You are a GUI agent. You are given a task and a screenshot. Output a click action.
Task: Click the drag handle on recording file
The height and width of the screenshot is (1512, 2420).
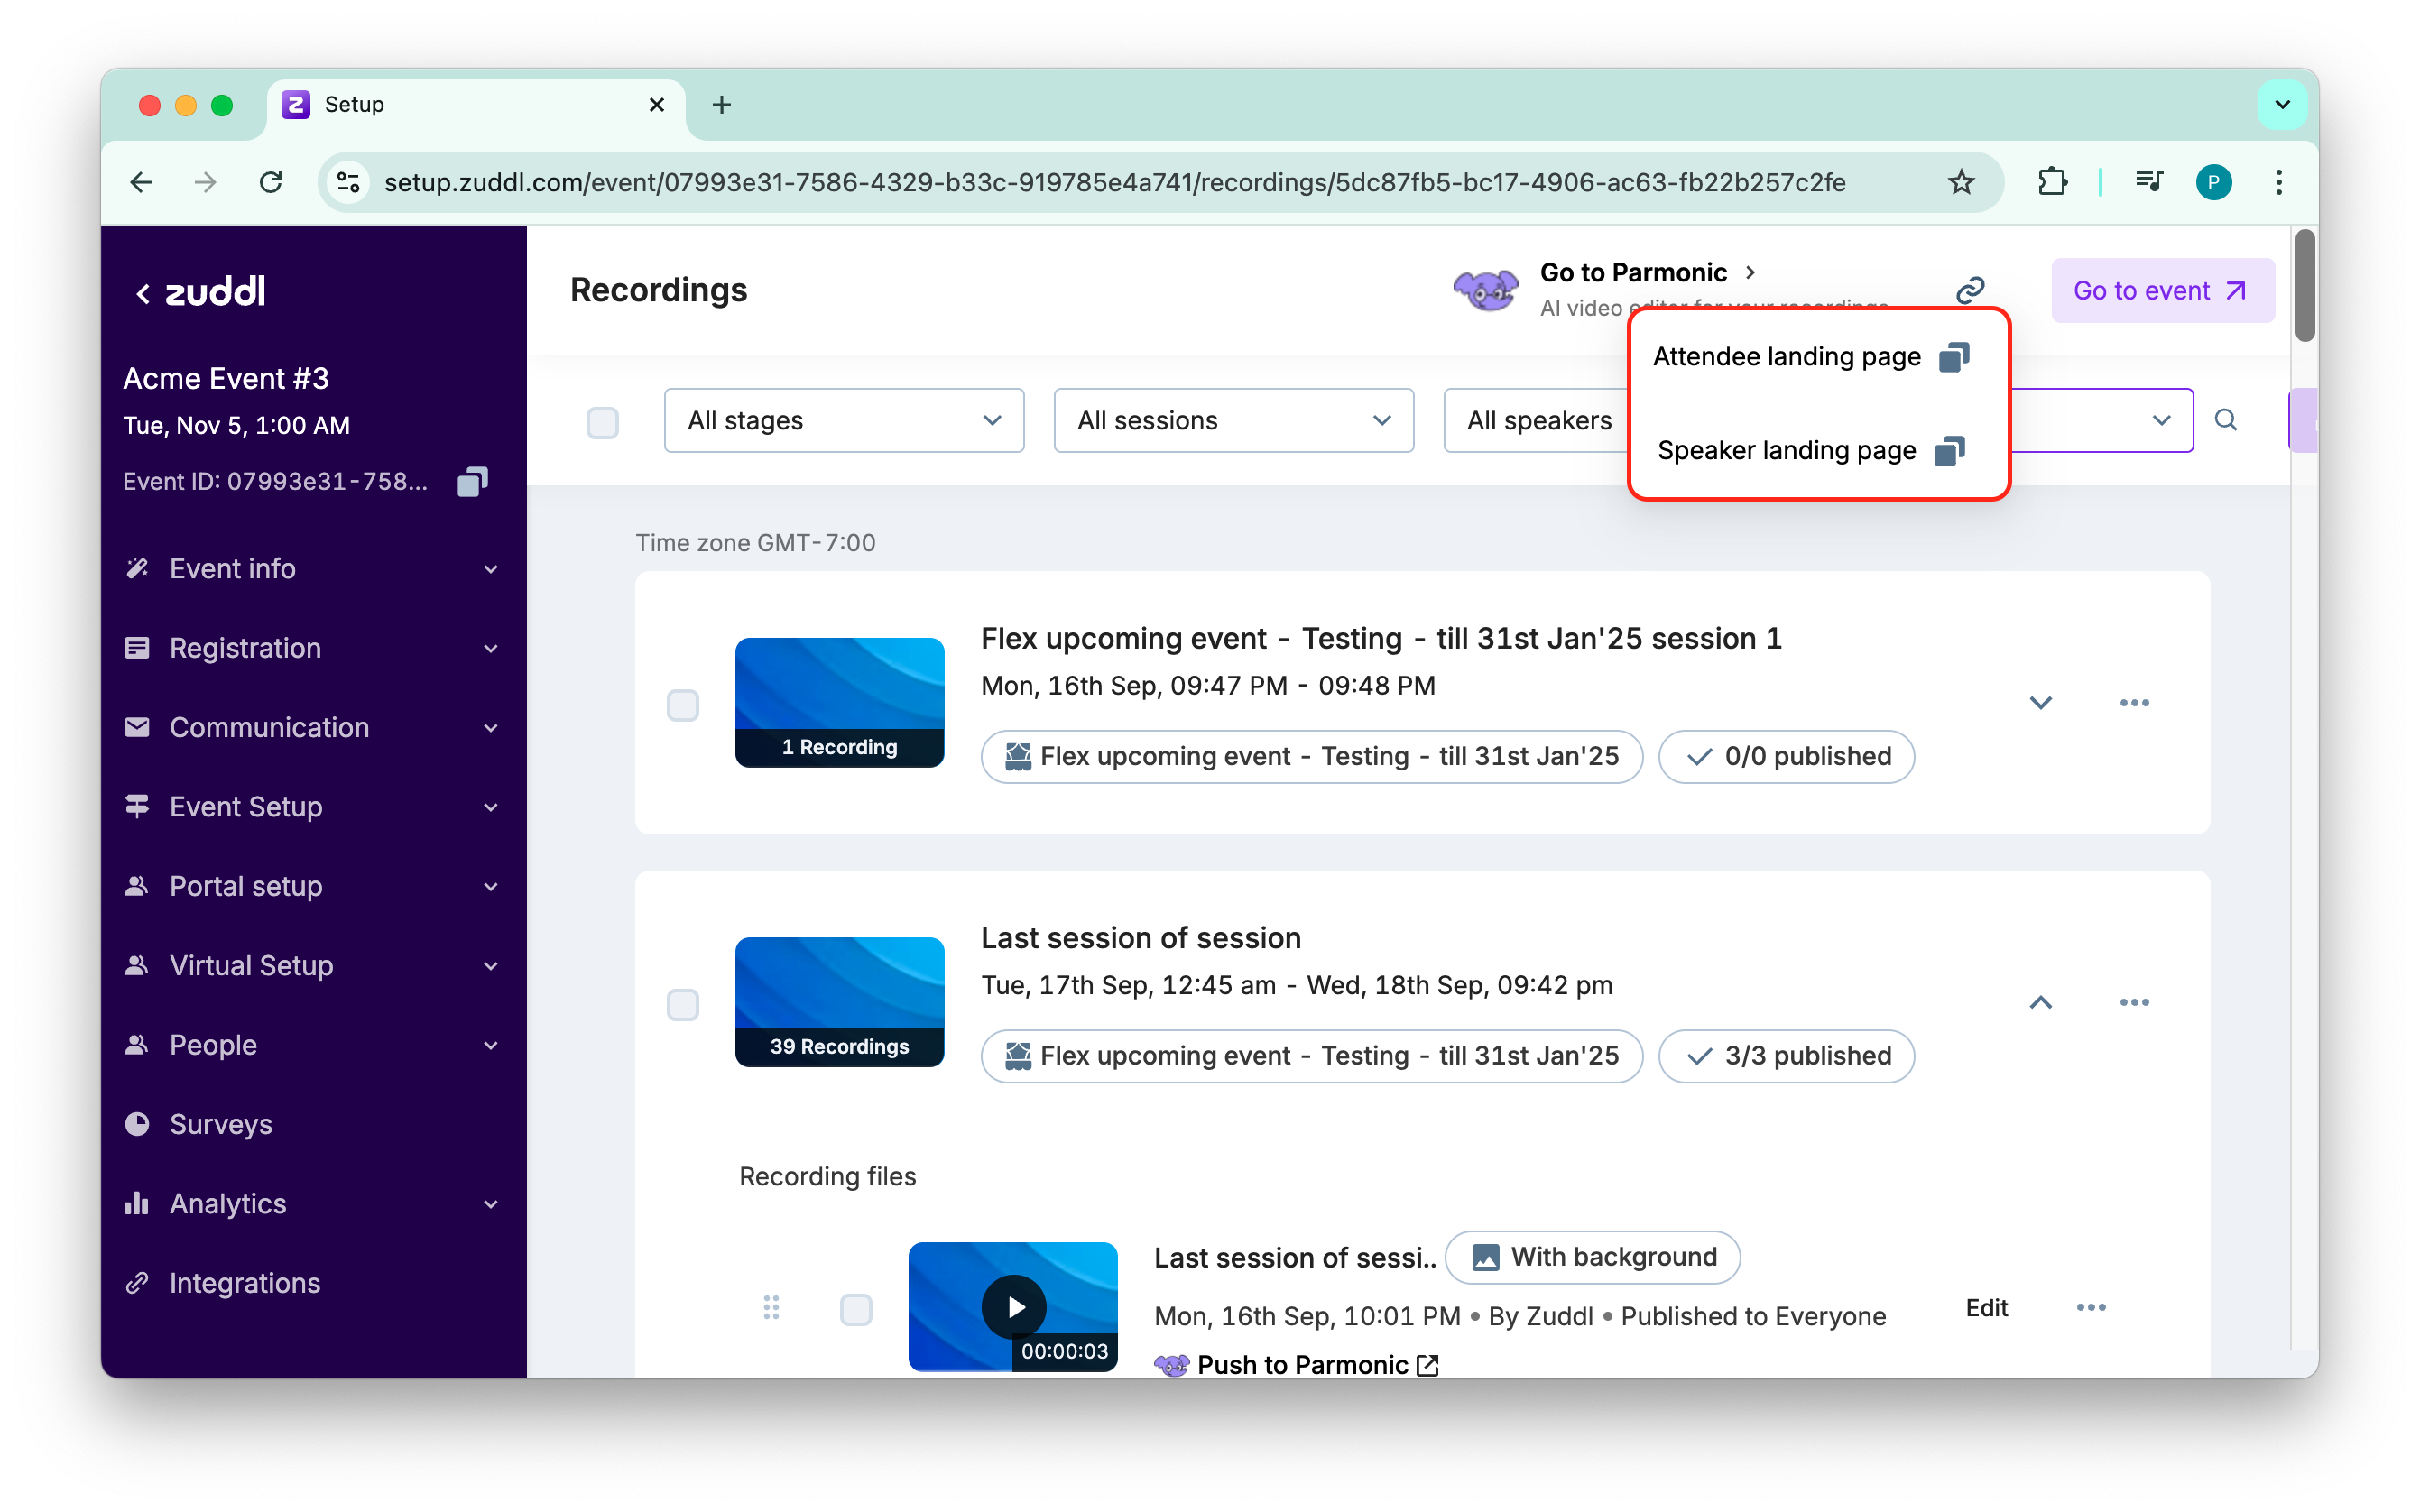(771, 1307)
